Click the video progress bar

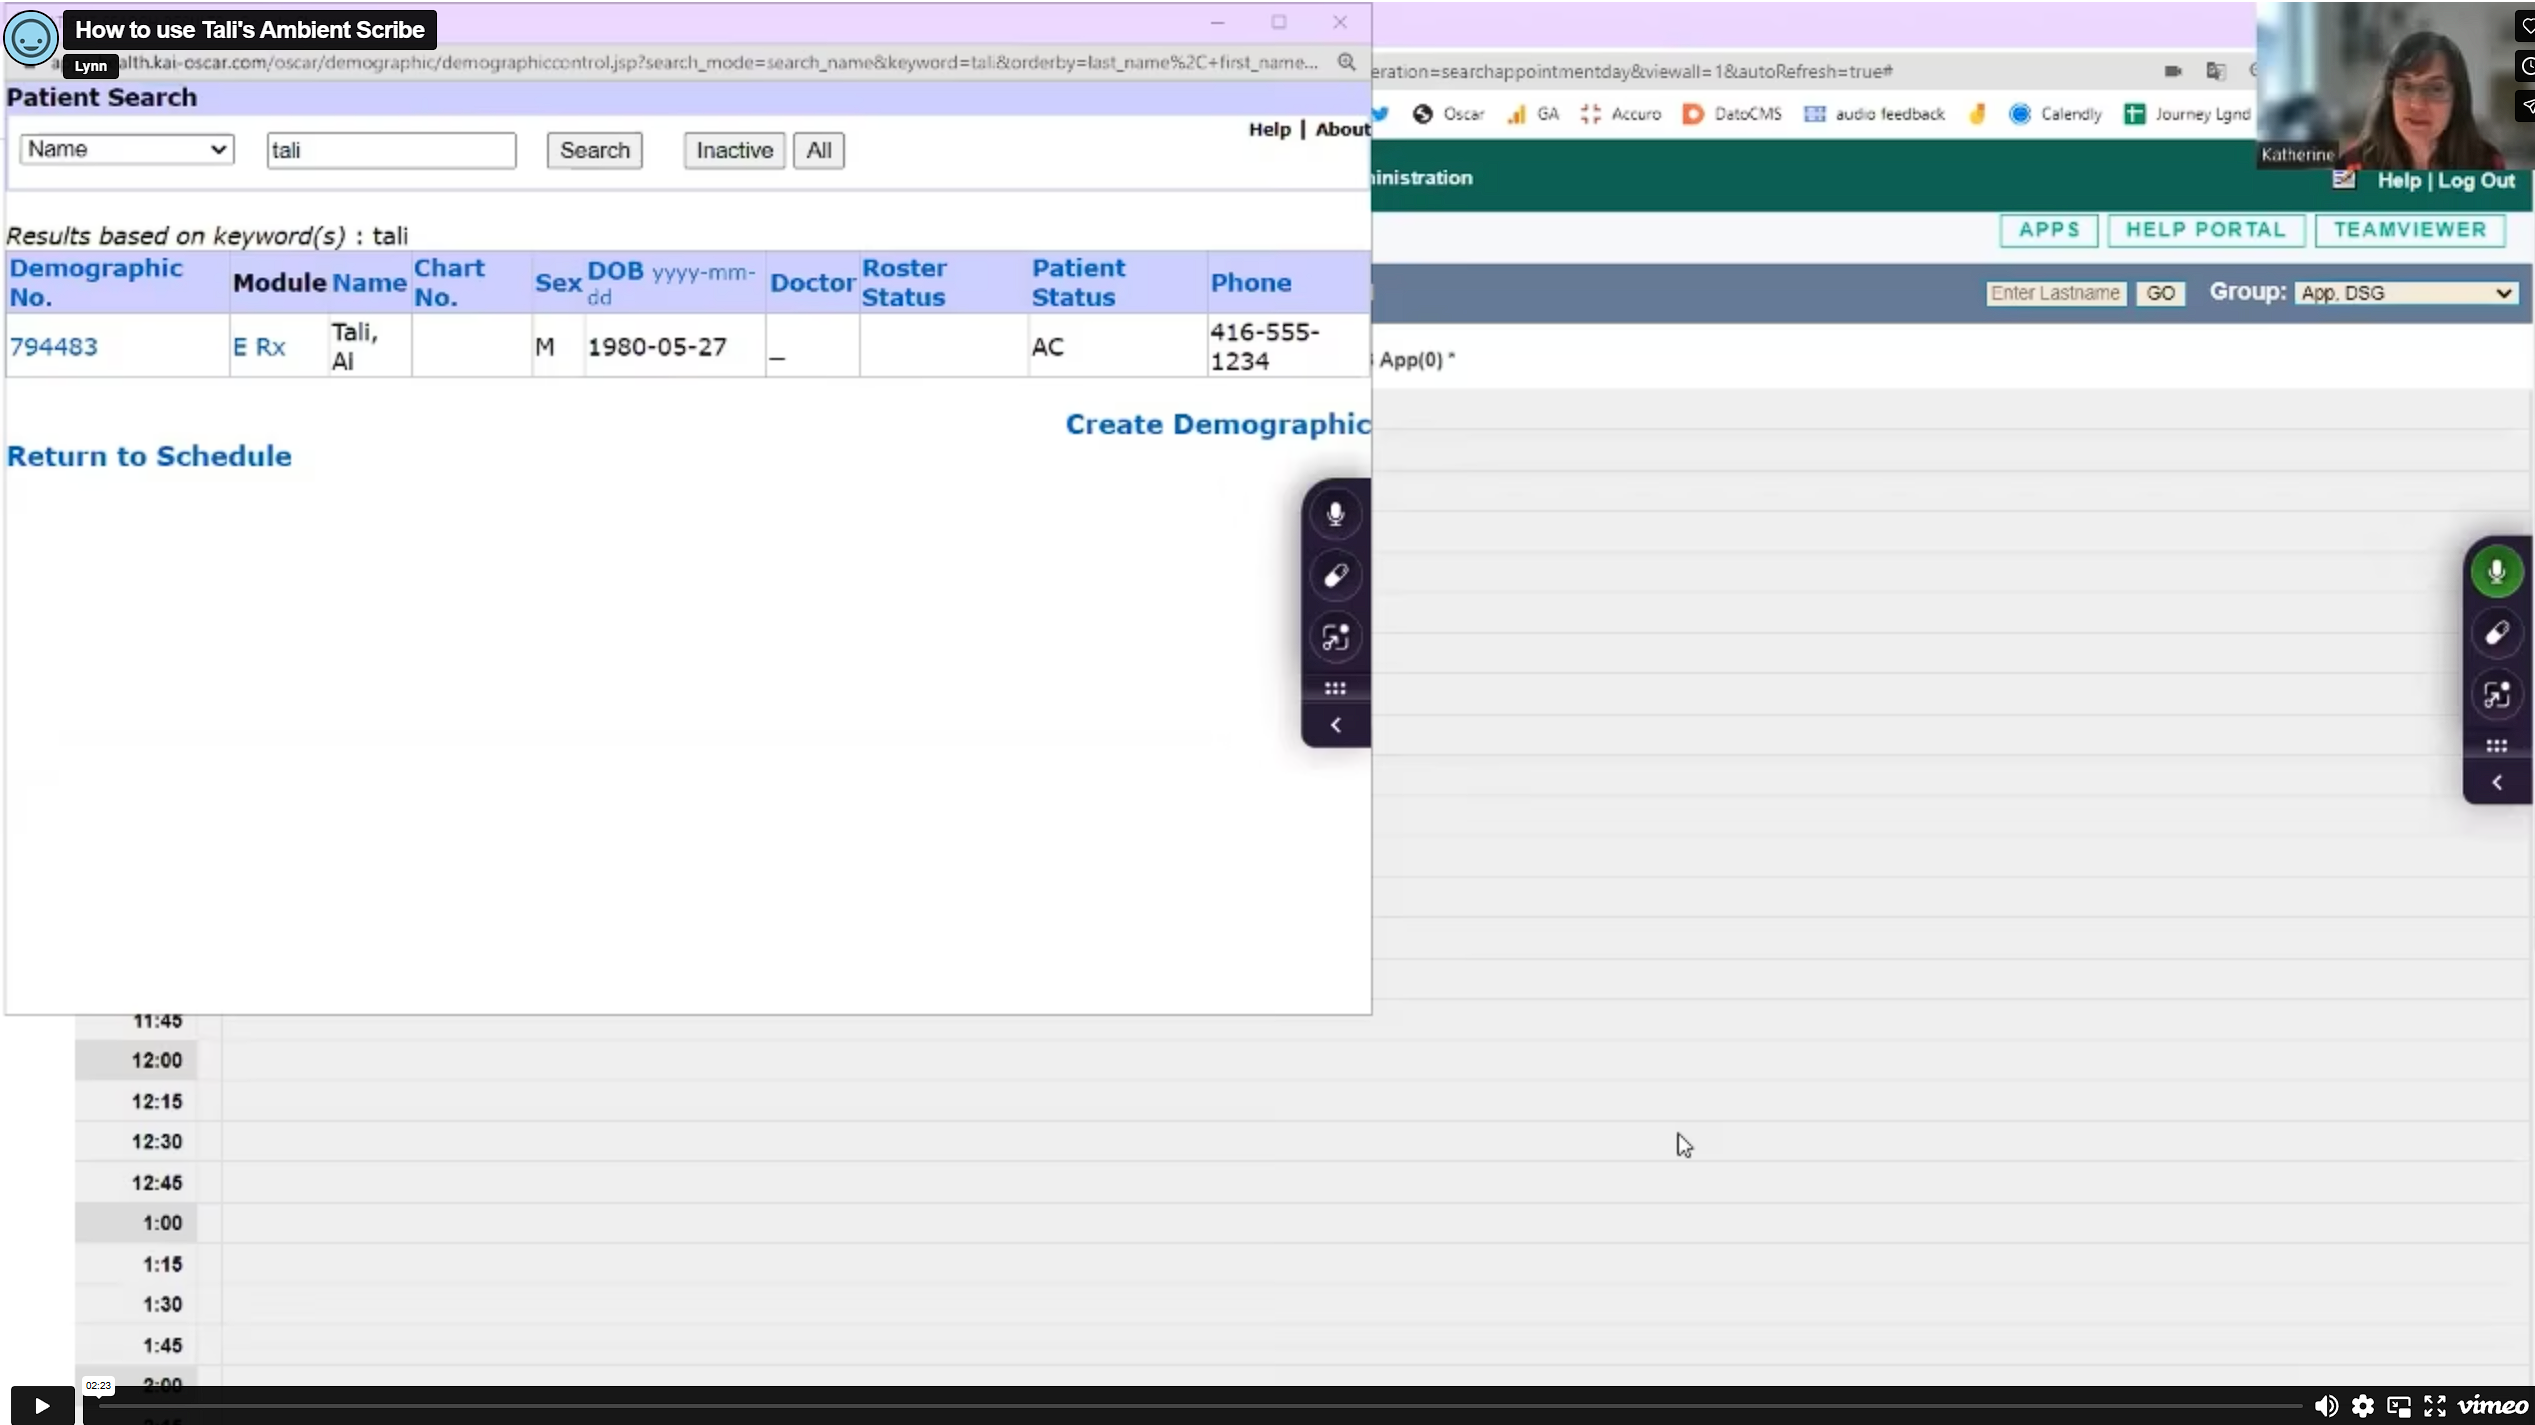tap(1200, 1405)
